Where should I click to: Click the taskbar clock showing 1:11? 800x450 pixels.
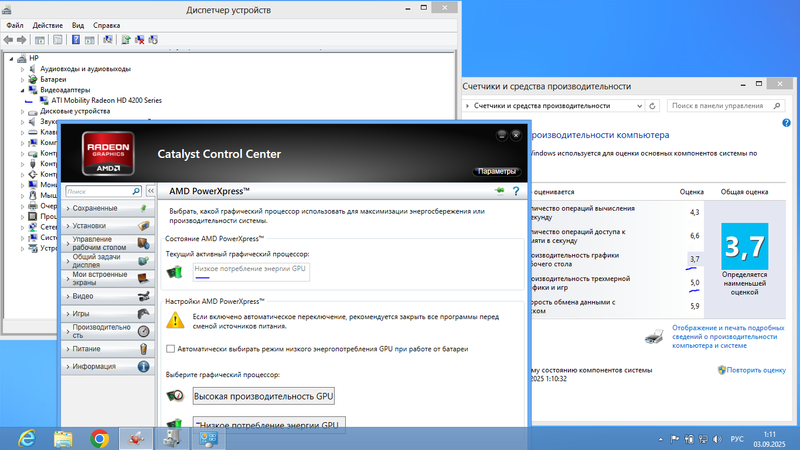pyautogui.click(x=770, y=439)
